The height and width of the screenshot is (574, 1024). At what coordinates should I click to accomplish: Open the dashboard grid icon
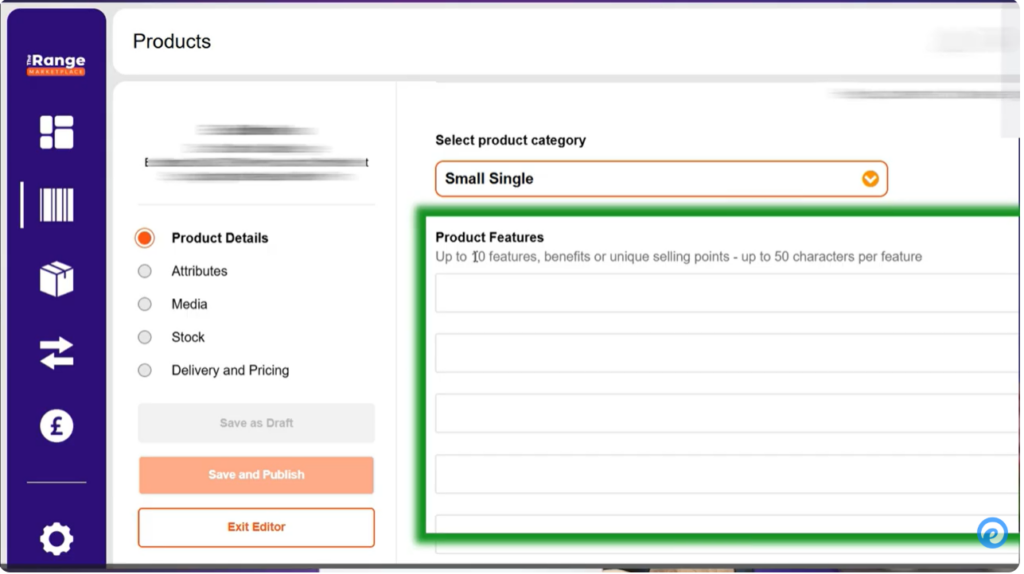point(56,132)
